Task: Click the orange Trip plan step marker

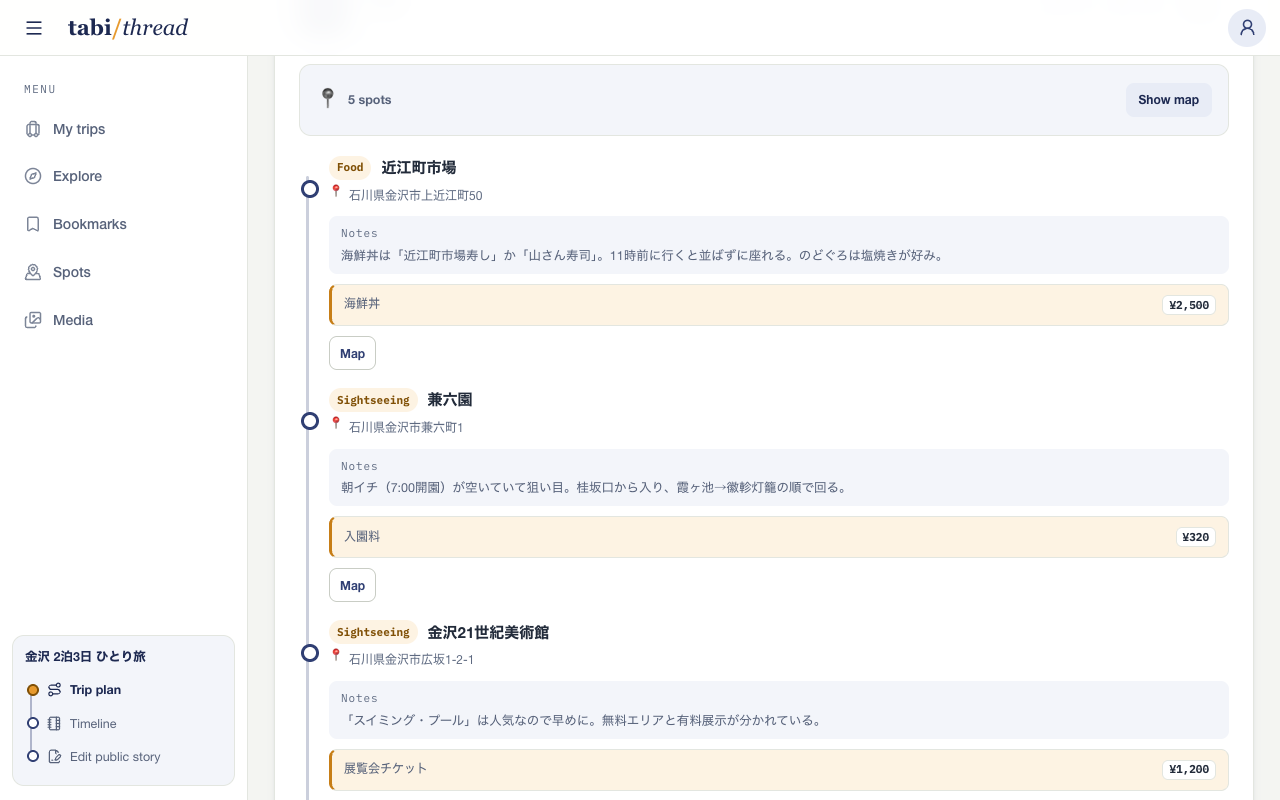Action: pos(33,690)
